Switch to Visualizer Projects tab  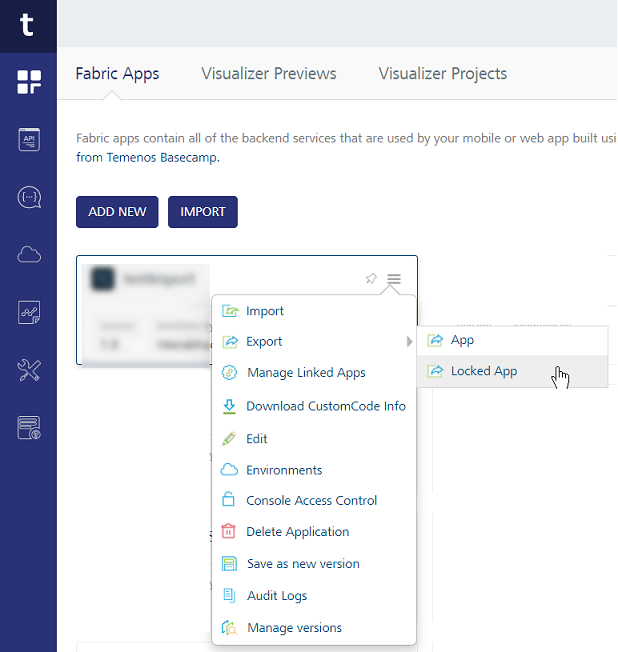[442, 74]
